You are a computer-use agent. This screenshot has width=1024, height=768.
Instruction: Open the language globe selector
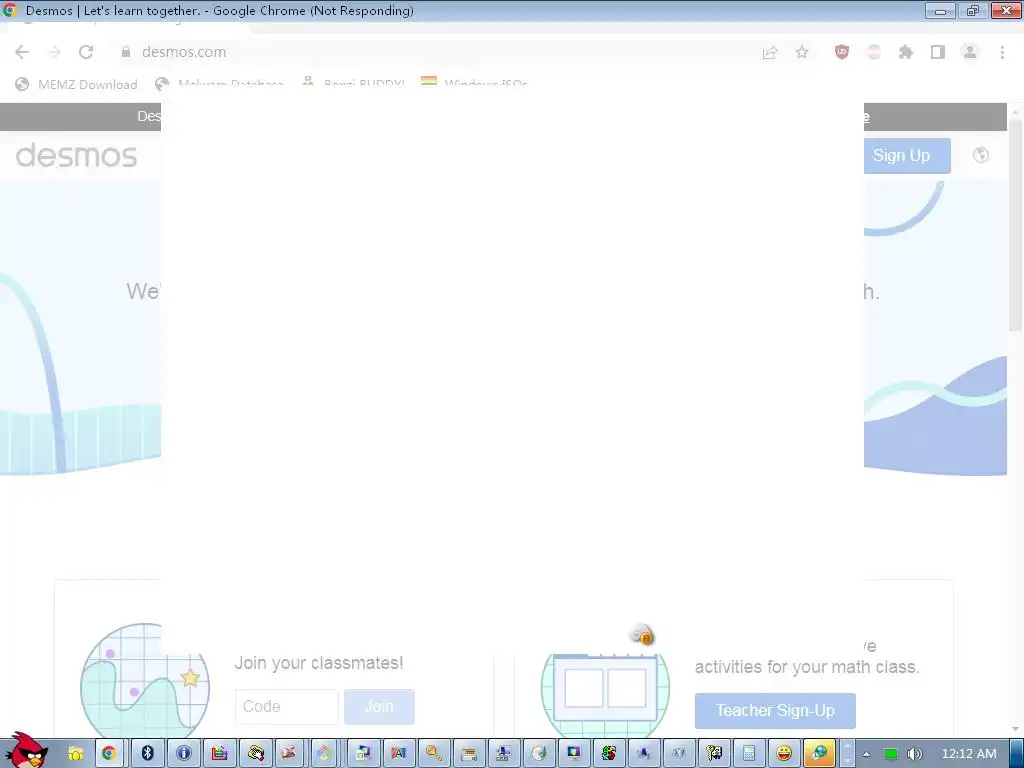point(981,155)
